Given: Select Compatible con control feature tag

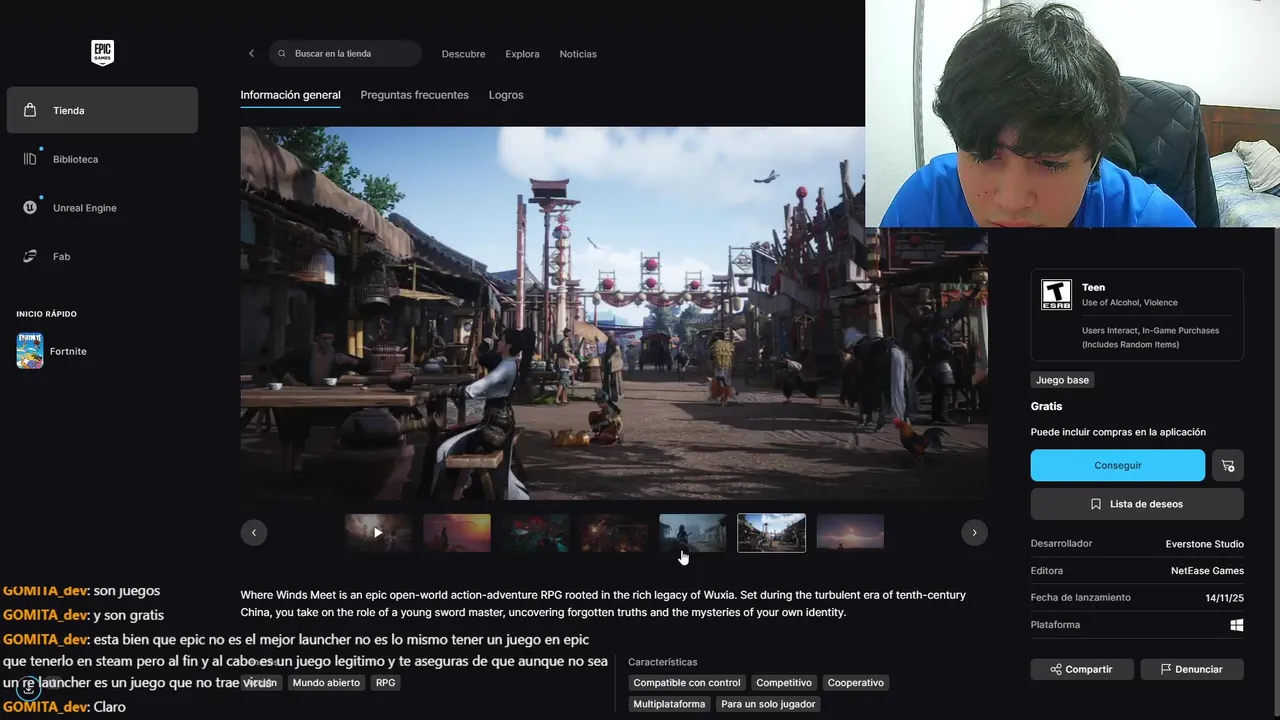Looking at the screenshot, I should pyautogui.click(x=687, y=683).
